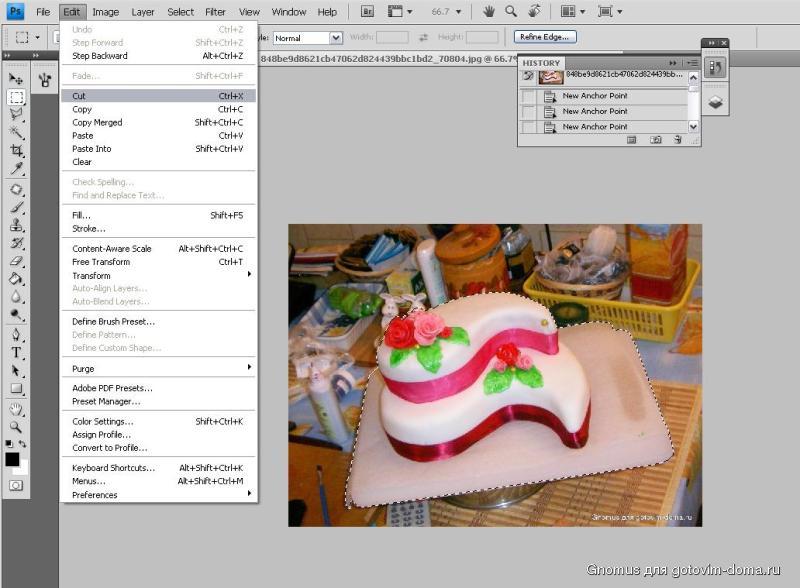Viewport: 800px width, 588px height.
Task: Expand the Transform submenu
Action: (x=158, y=276)
